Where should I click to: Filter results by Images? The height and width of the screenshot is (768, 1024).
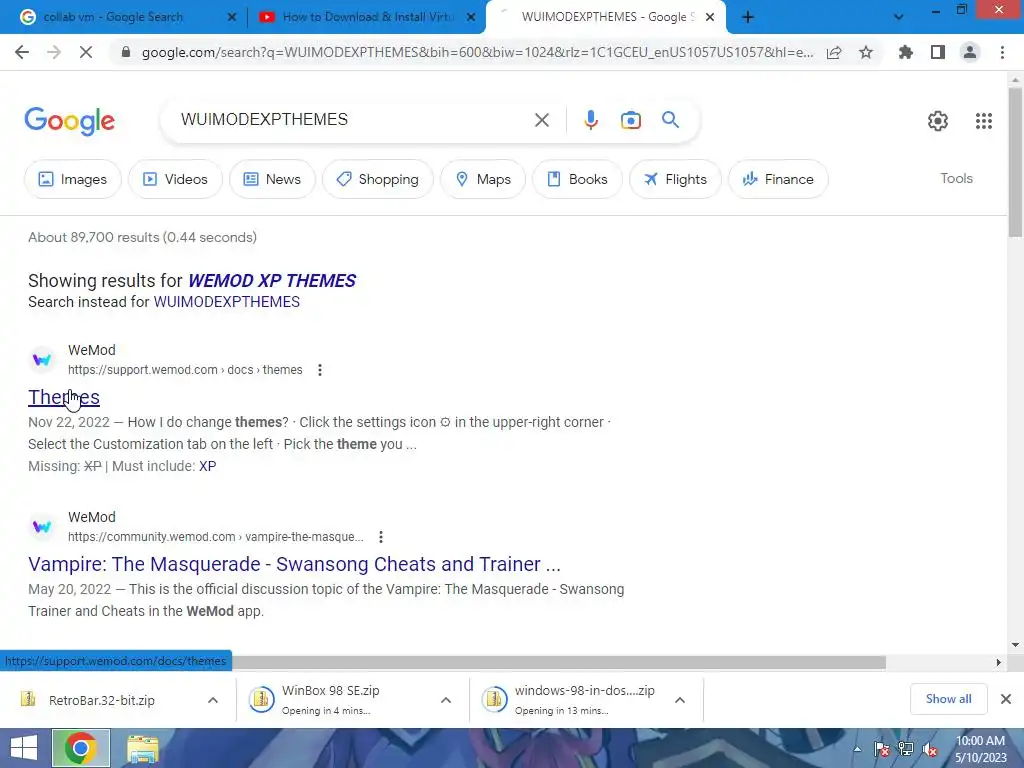click(x=72, y=179)
